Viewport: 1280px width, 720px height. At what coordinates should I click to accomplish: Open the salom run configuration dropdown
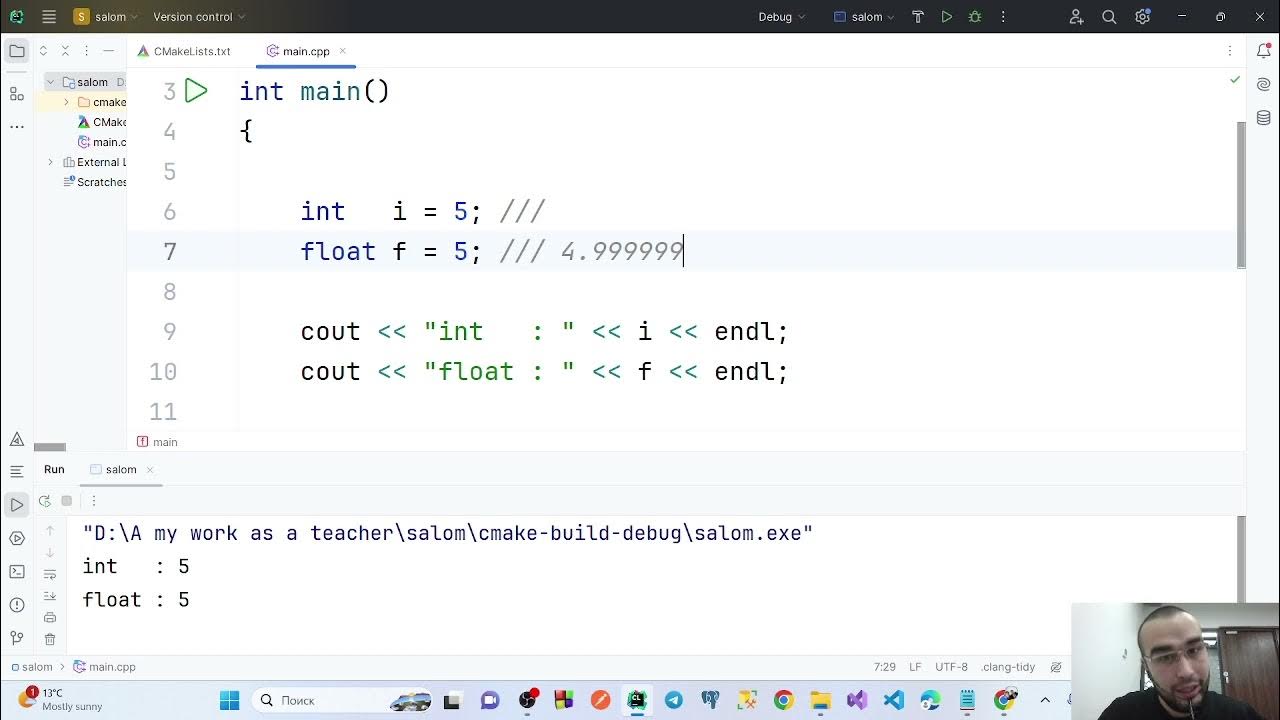point(865,17)
